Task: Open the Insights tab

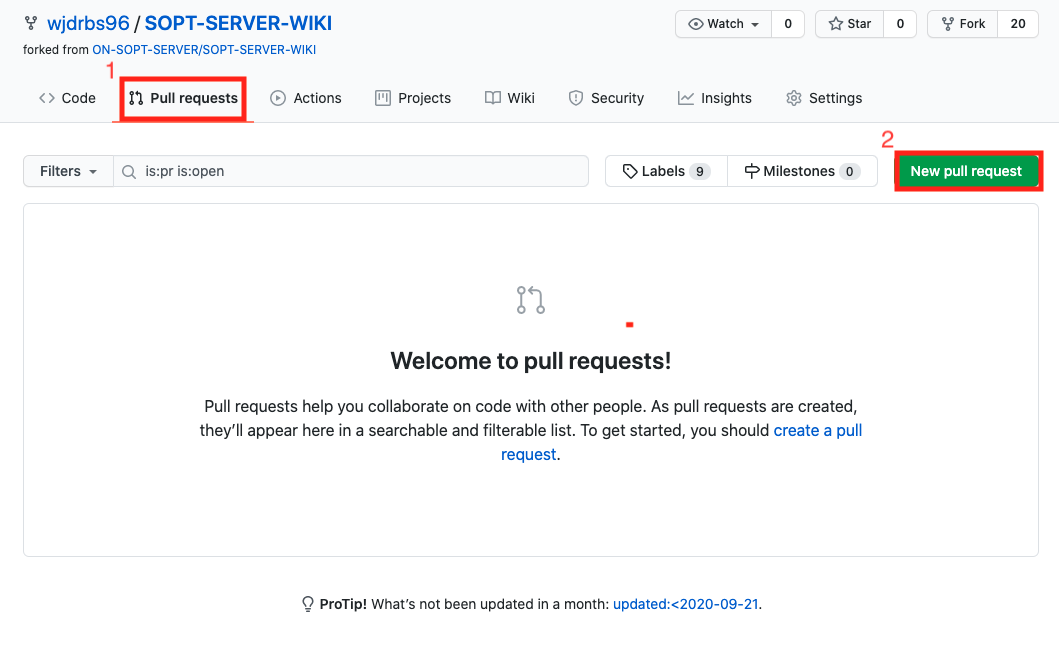Action: pyautogui.click(x=715, y=98)
